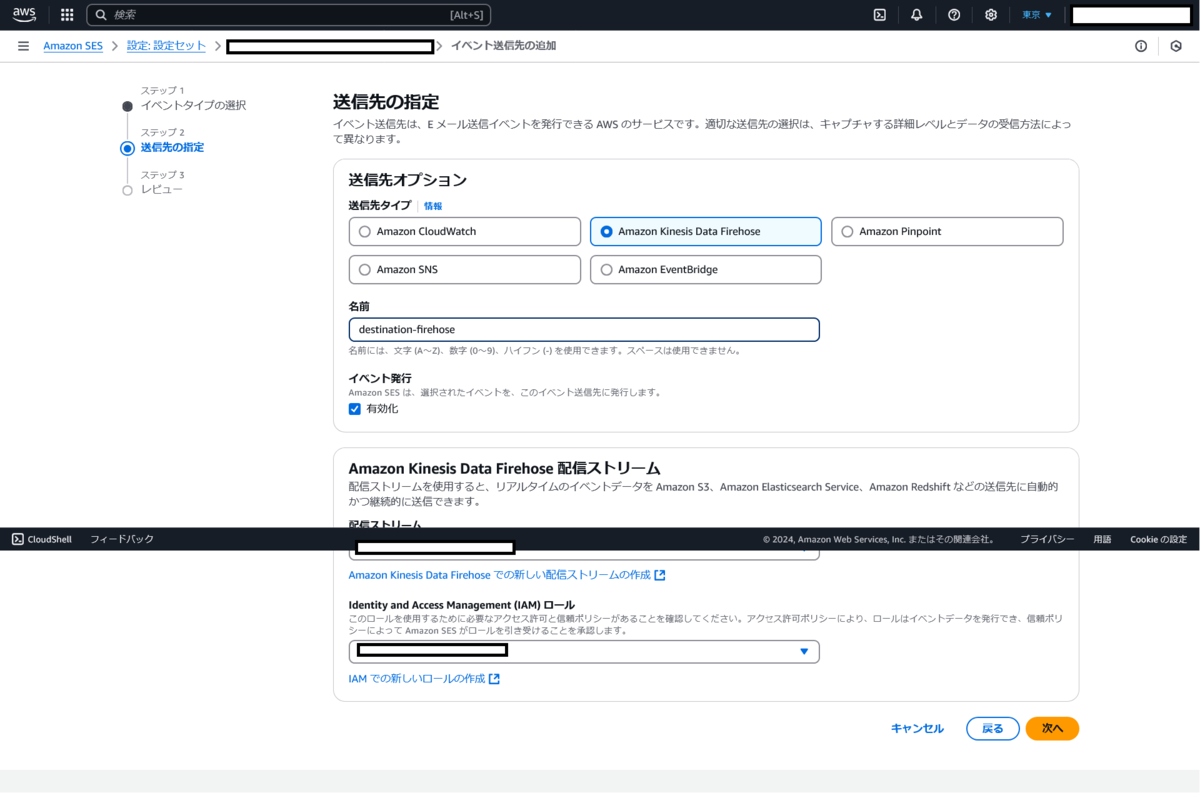
Task: Open プライバシー footer link
Action: click(1047, 539)
